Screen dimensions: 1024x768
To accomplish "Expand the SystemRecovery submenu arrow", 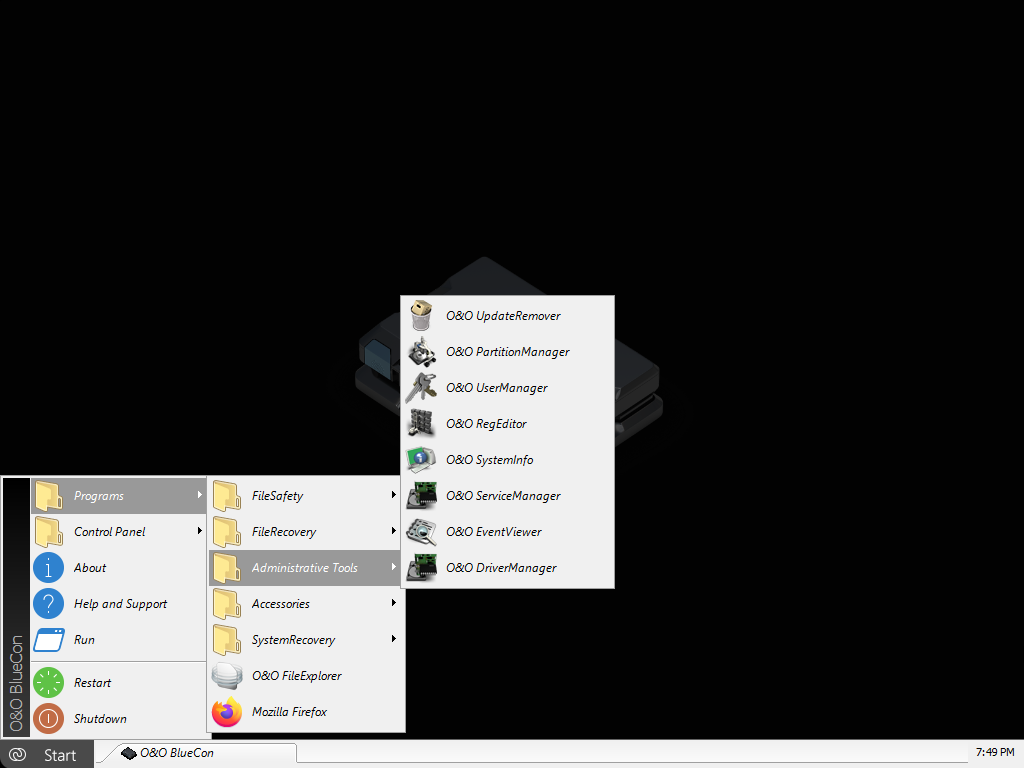I will click(x=394, y=640).
